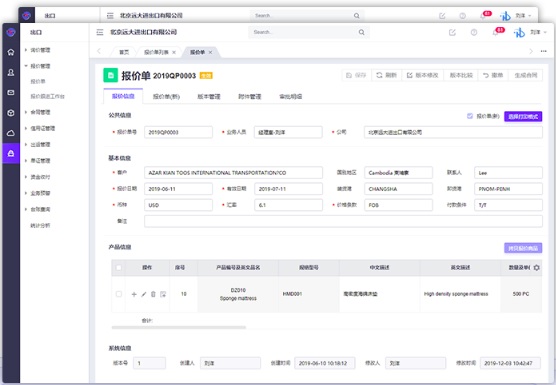
Task: Open the table column settings gear icon
Action: click(536, 268)
